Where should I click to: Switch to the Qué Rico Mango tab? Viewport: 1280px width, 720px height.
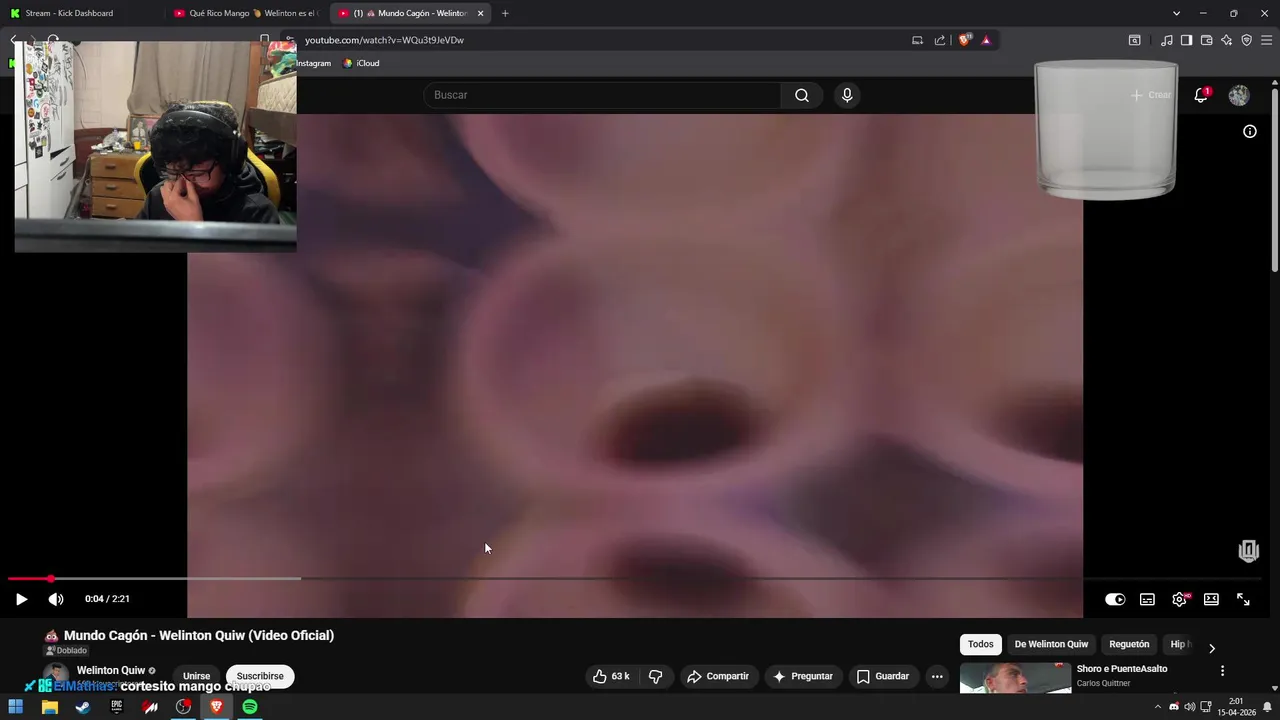tap(246, 13)
